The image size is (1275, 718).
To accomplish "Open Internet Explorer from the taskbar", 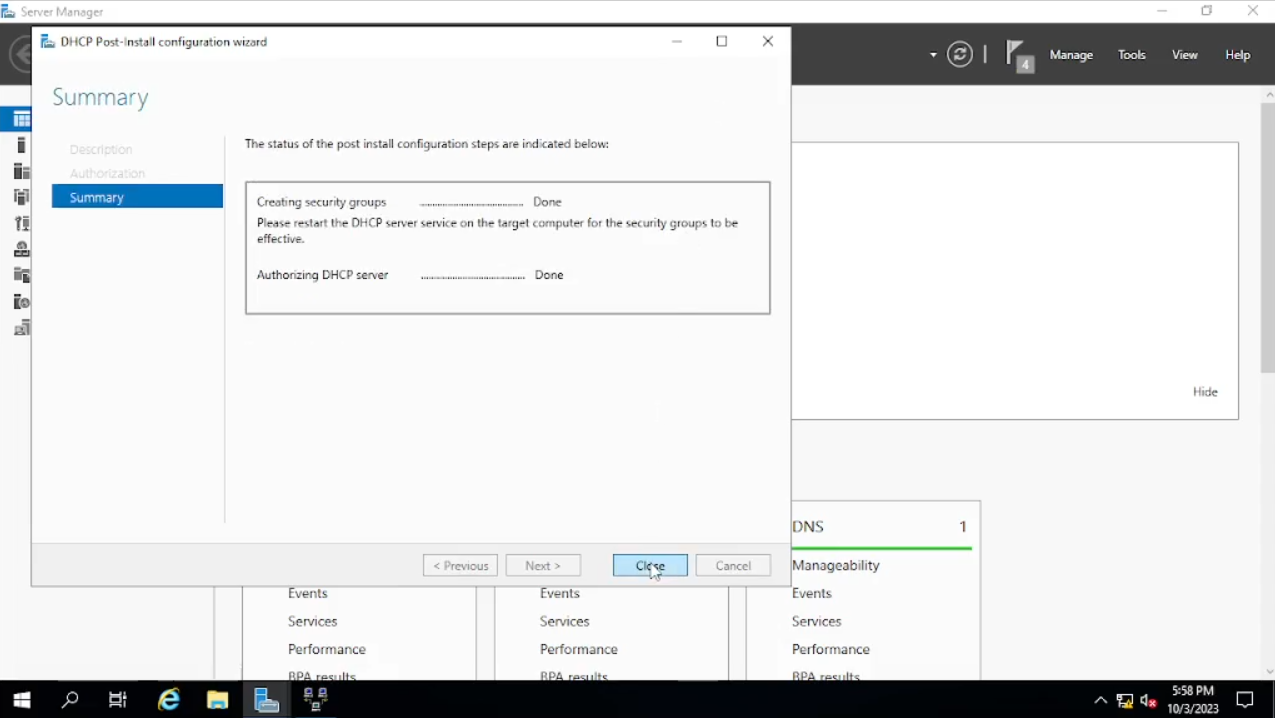I will [169, 700].
